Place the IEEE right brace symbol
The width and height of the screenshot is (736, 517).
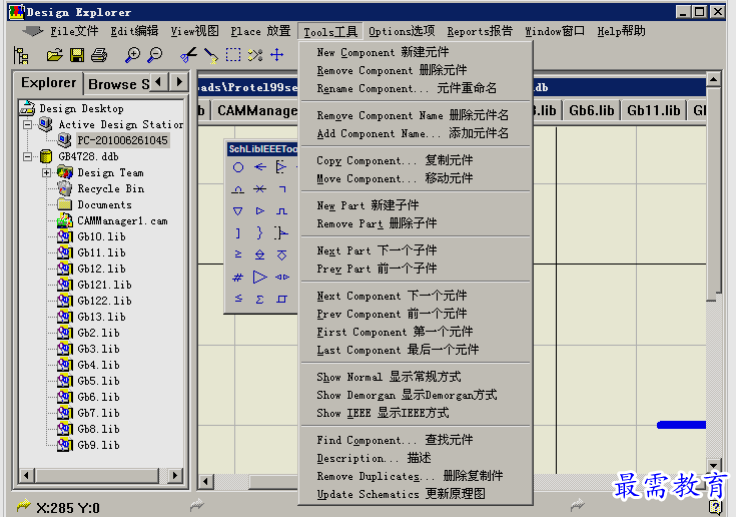click(x=260, y=232)
